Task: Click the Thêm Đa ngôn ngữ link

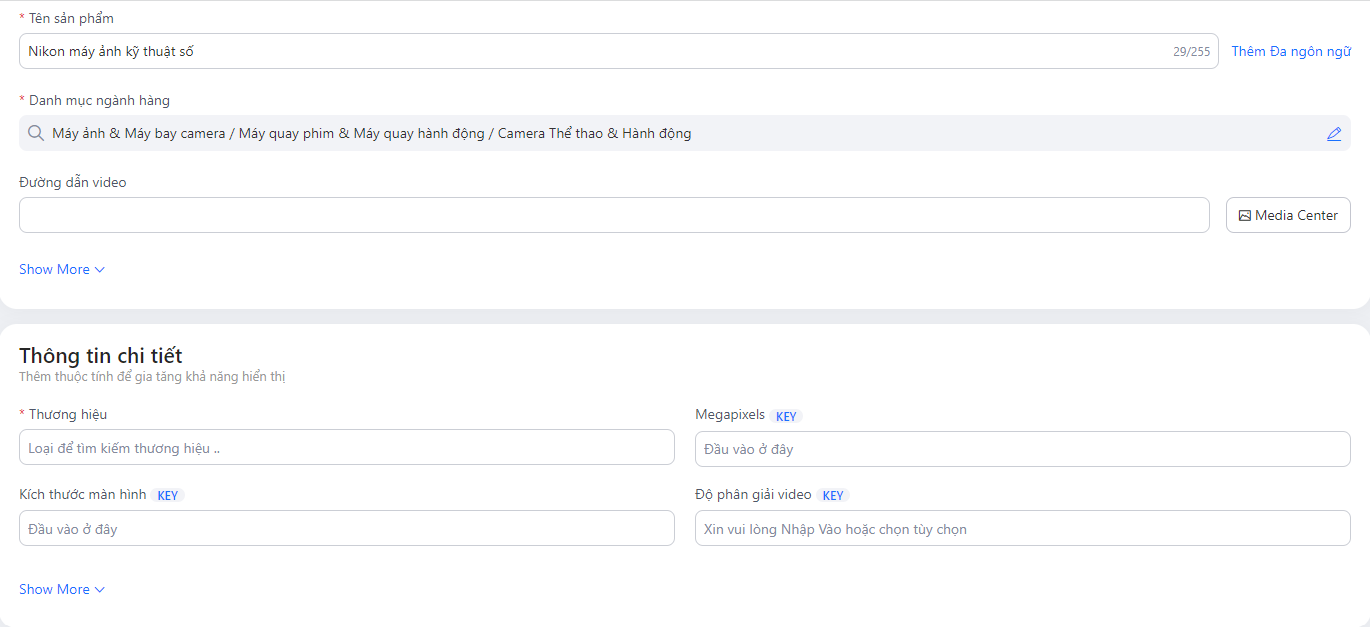Action: (1290, 51)
